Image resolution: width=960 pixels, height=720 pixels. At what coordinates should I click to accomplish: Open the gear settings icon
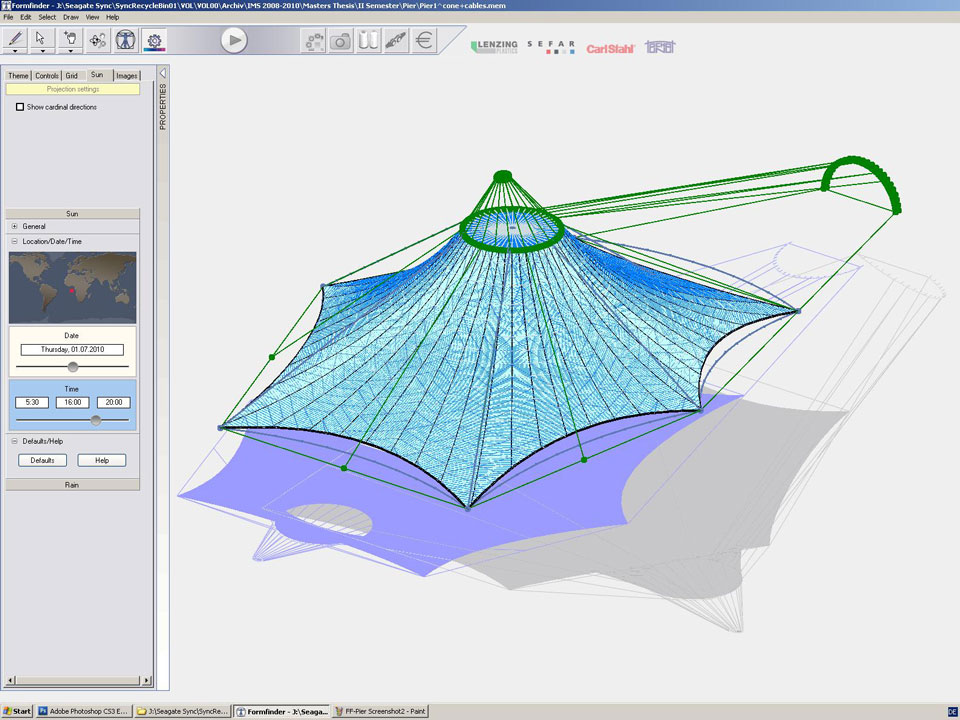[154, 40]
